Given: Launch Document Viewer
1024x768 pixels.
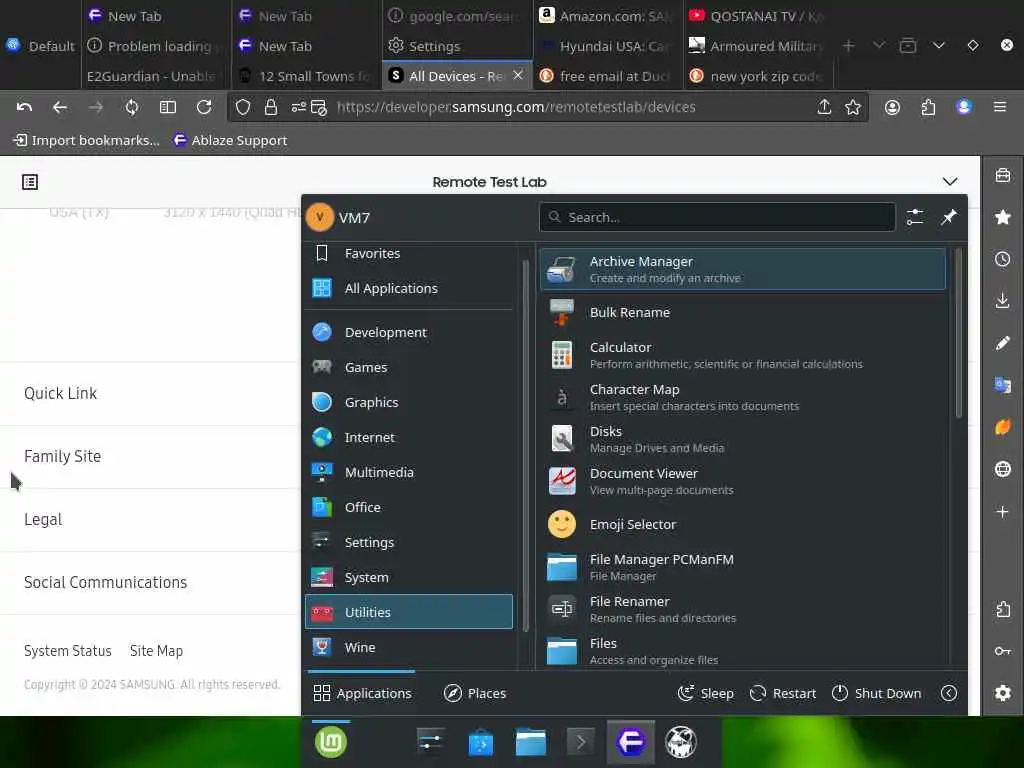Looking at the screenshot, I should pos(743,481).
